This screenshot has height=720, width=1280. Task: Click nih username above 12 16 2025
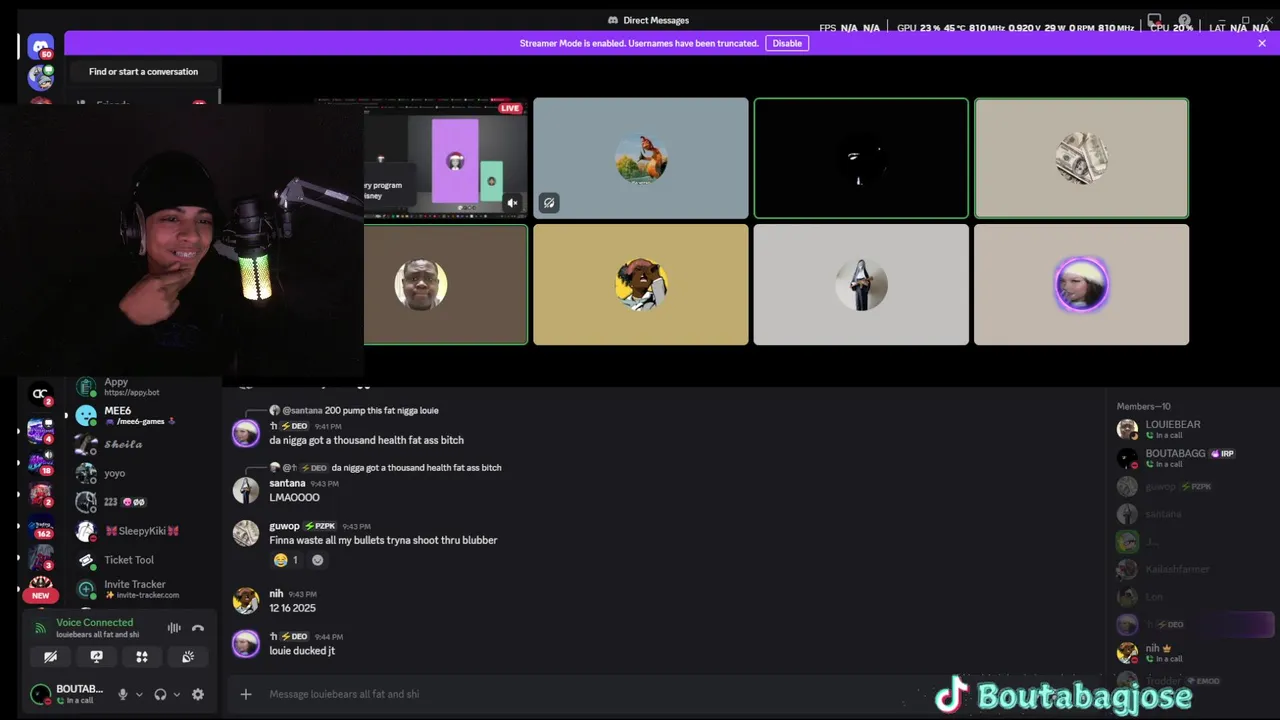(276, 594)
